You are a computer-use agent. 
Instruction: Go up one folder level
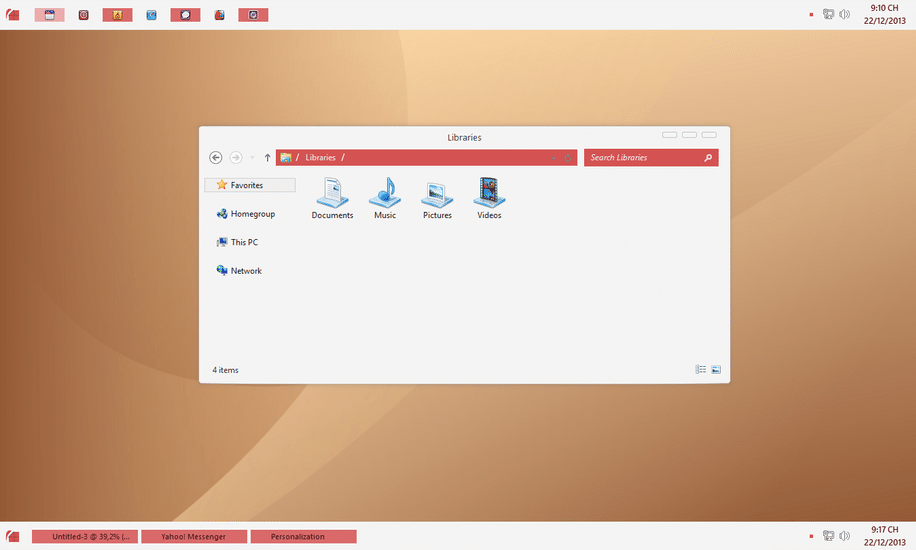pos(267,158)
